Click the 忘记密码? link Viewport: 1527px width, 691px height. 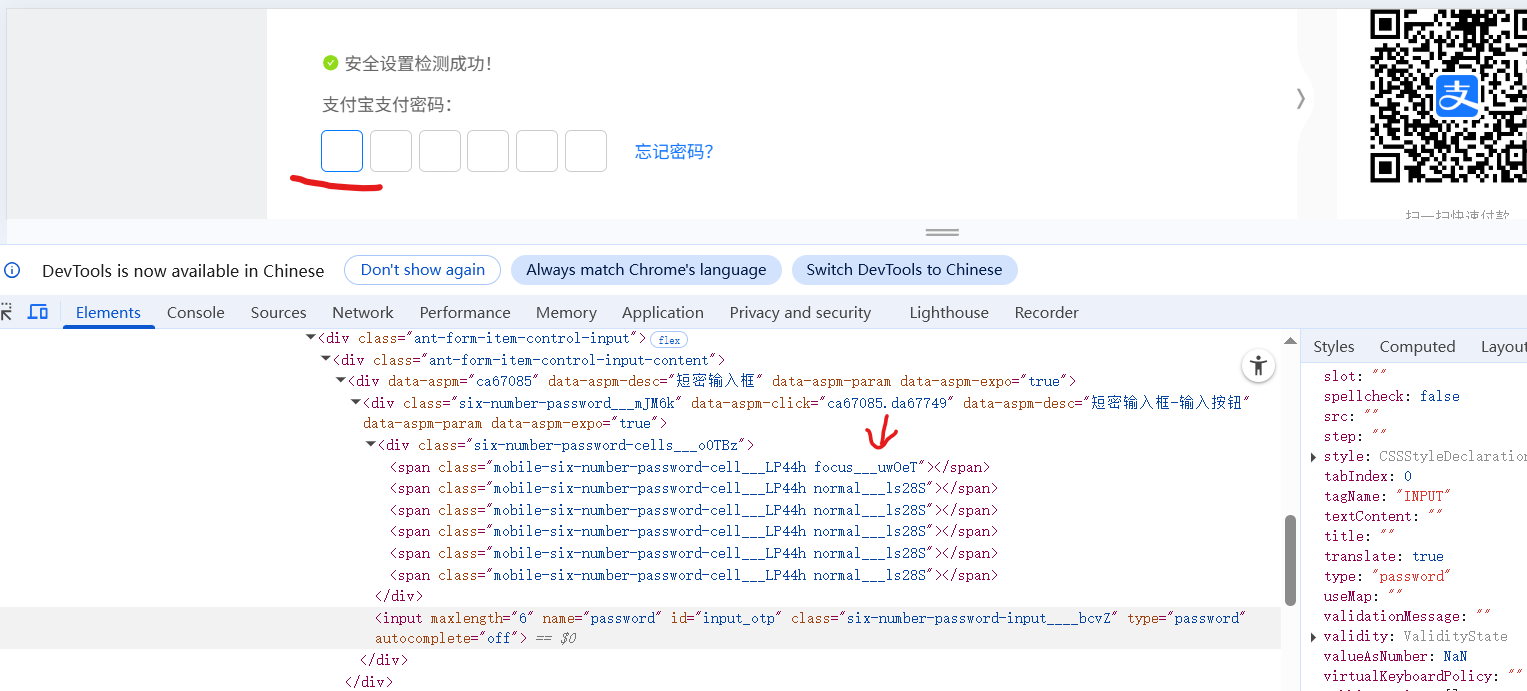[674, 152]
